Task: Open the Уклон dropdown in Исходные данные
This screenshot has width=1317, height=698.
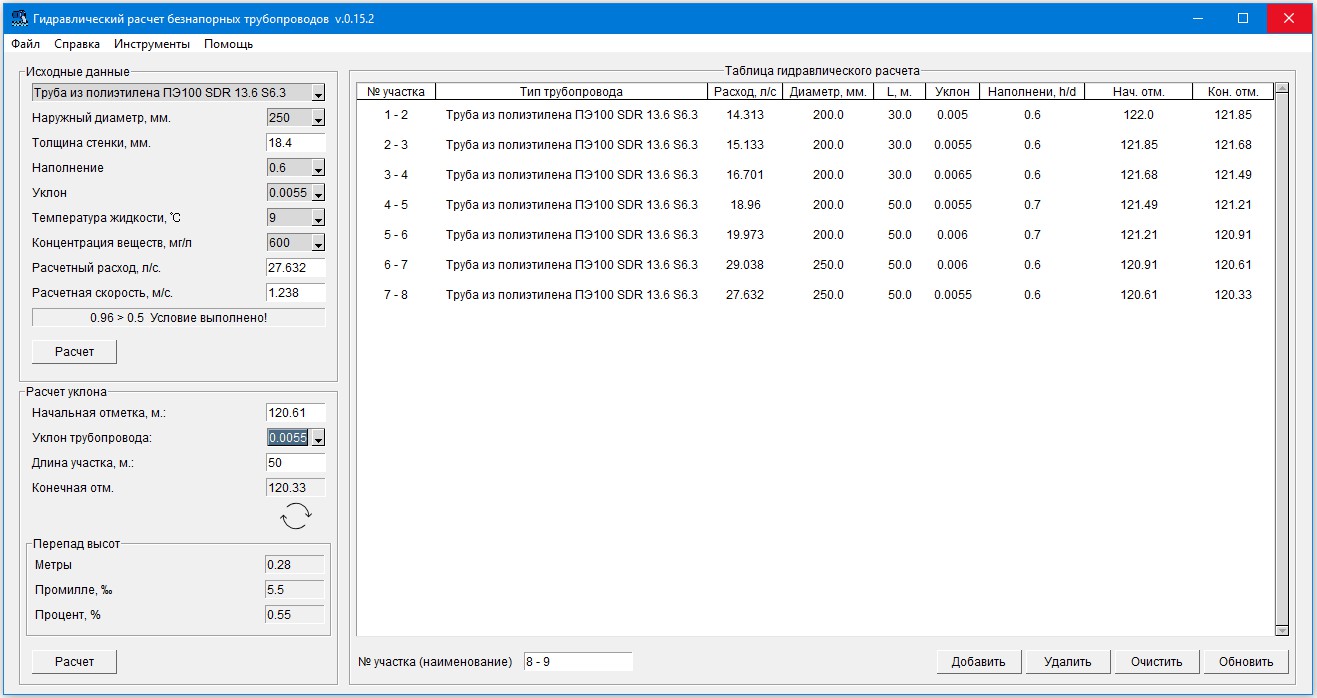Action: click(318, 193)
